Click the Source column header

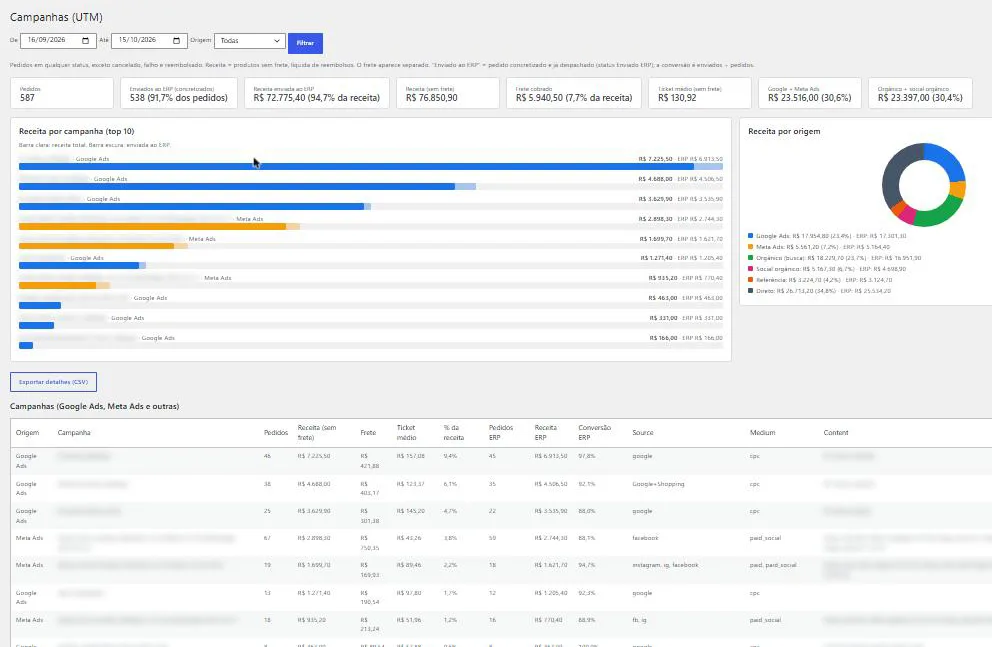[643, 433]
